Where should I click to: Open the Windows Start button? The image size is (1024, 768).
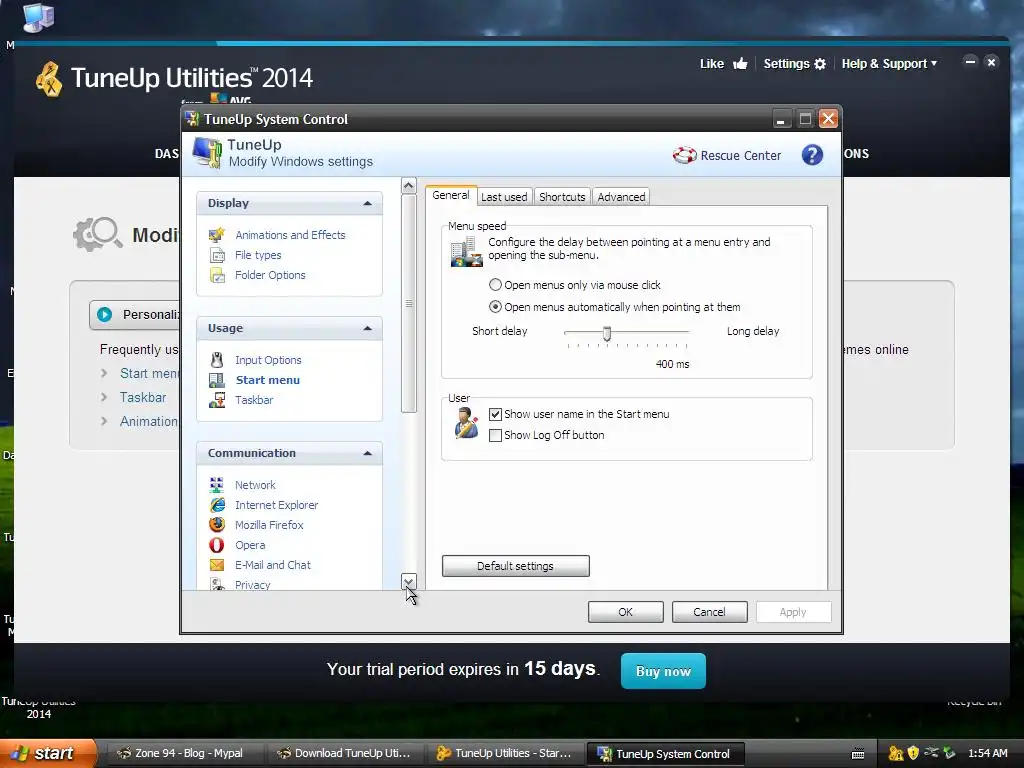click(47, 753)
